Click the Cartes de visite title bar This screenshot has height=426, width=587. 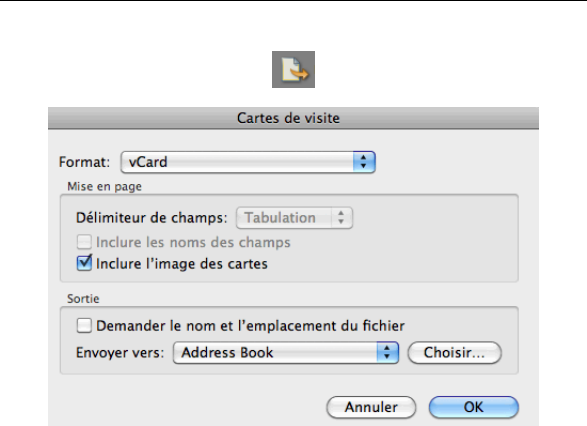(294, 118)
